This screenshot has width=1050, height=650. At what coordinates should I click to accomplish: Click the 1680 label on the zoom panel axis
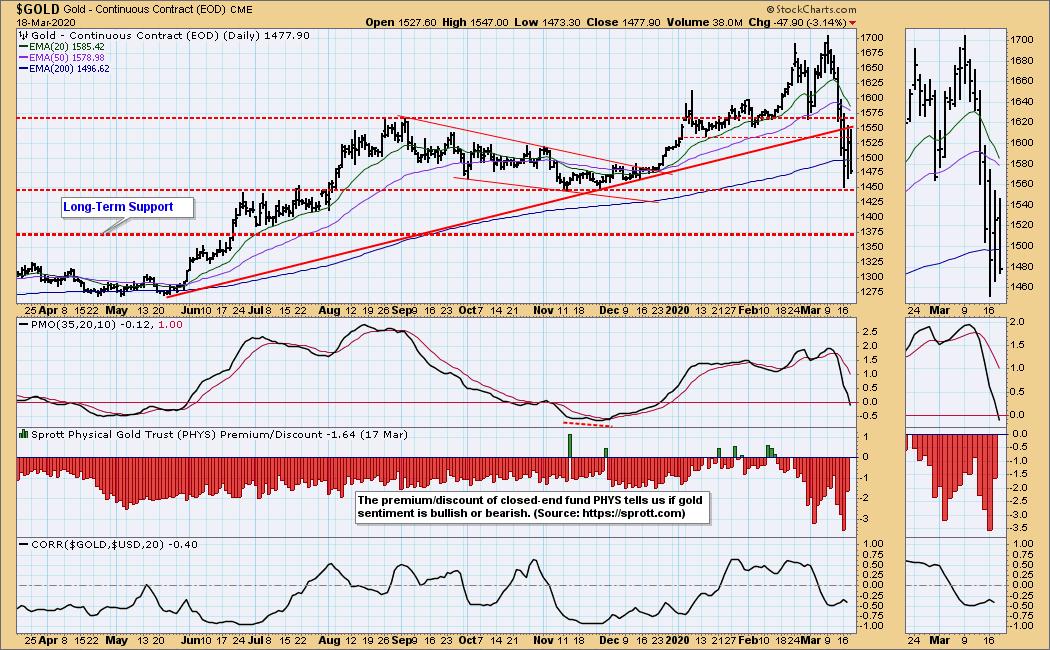1022,61
